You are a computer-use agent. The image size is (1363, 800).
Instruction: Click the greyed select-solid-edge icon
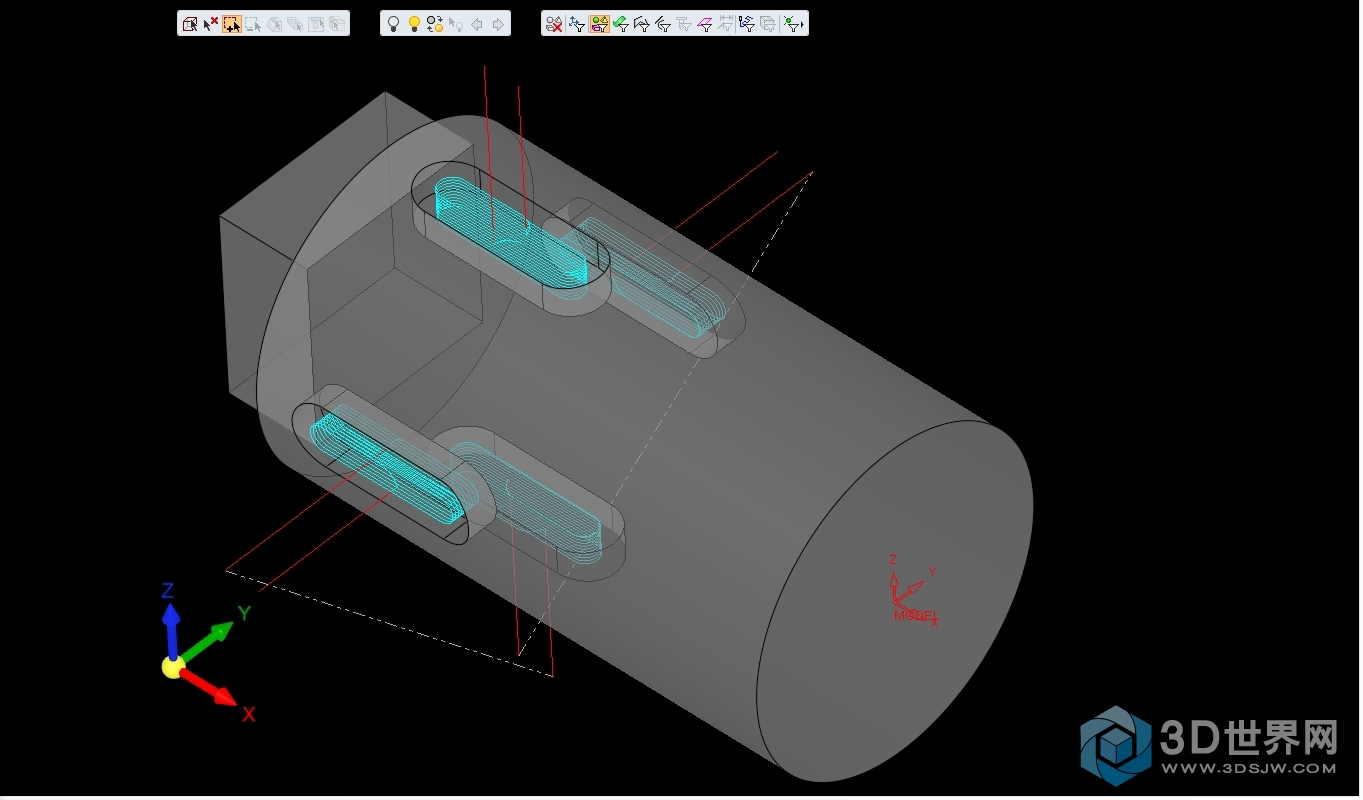pos(295,24)
